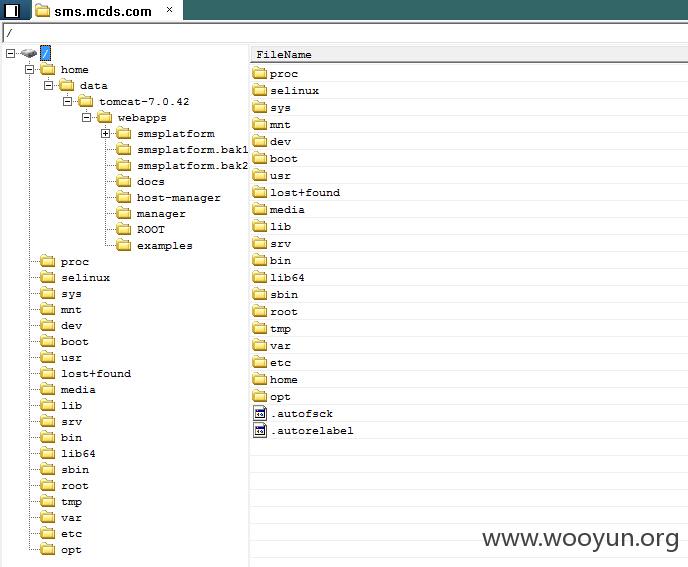Click proc folder icon in file list
Screen dimensions: 688x567
260,73
